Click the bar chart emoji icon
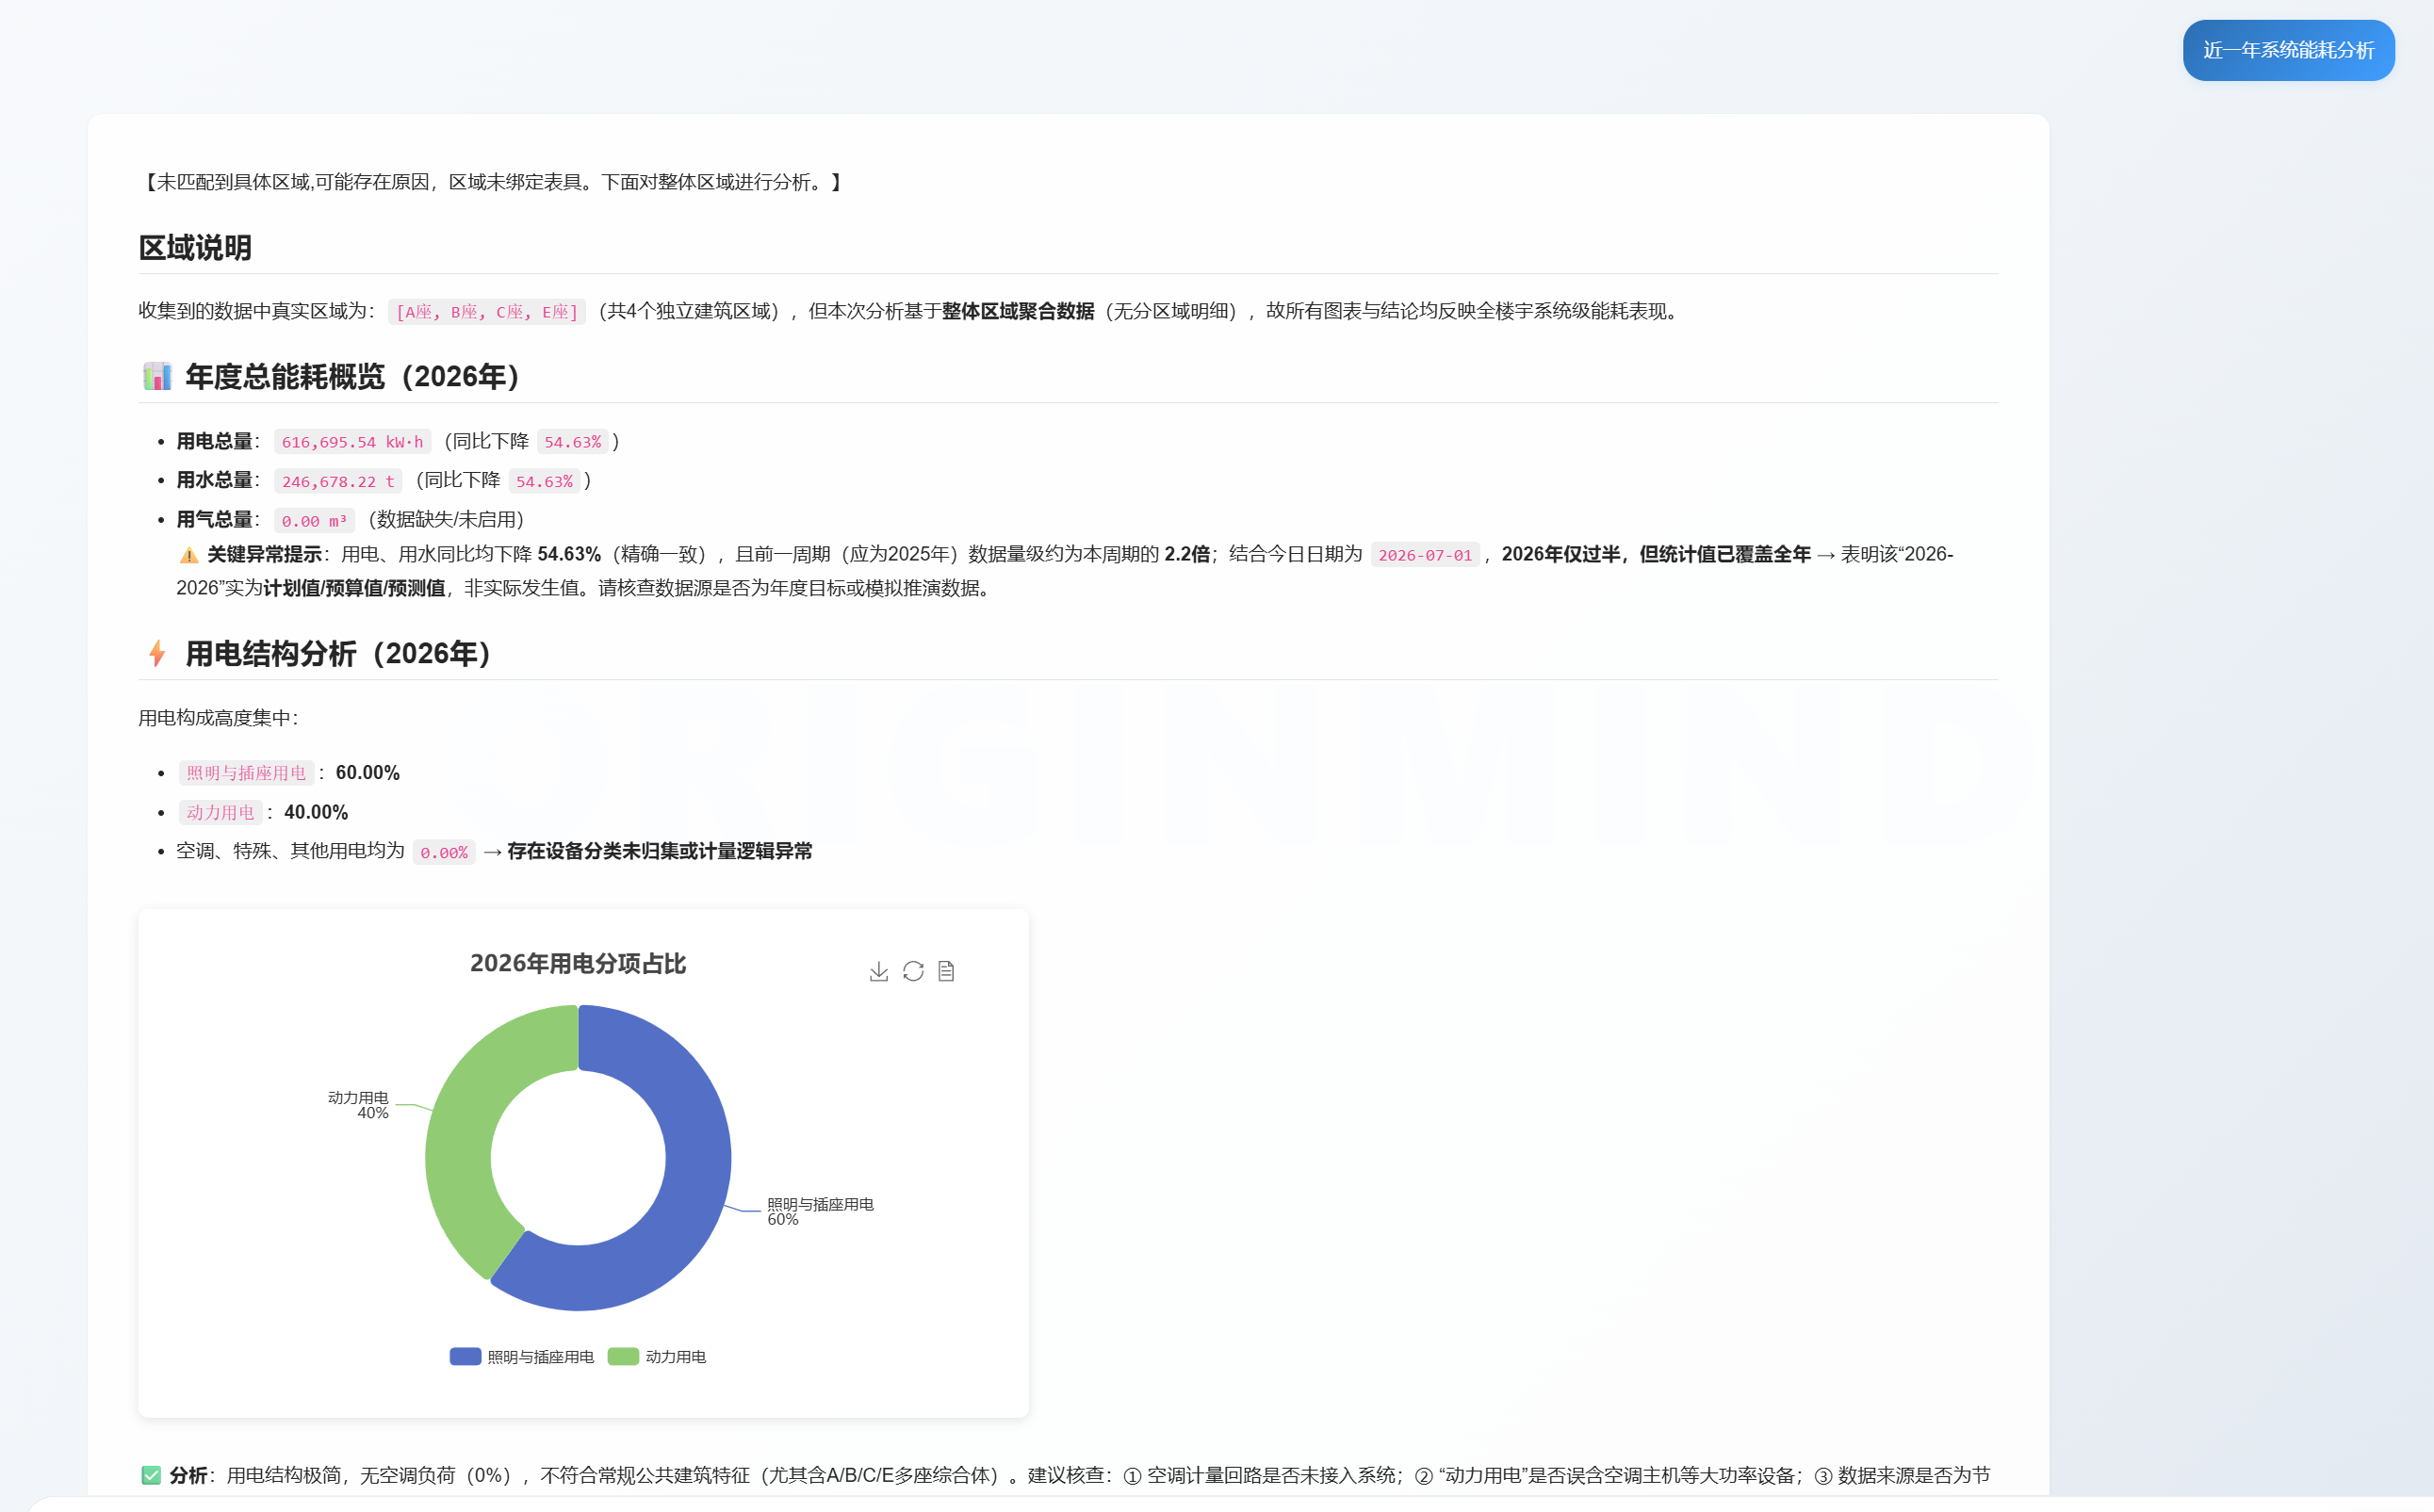 [157, 376]
